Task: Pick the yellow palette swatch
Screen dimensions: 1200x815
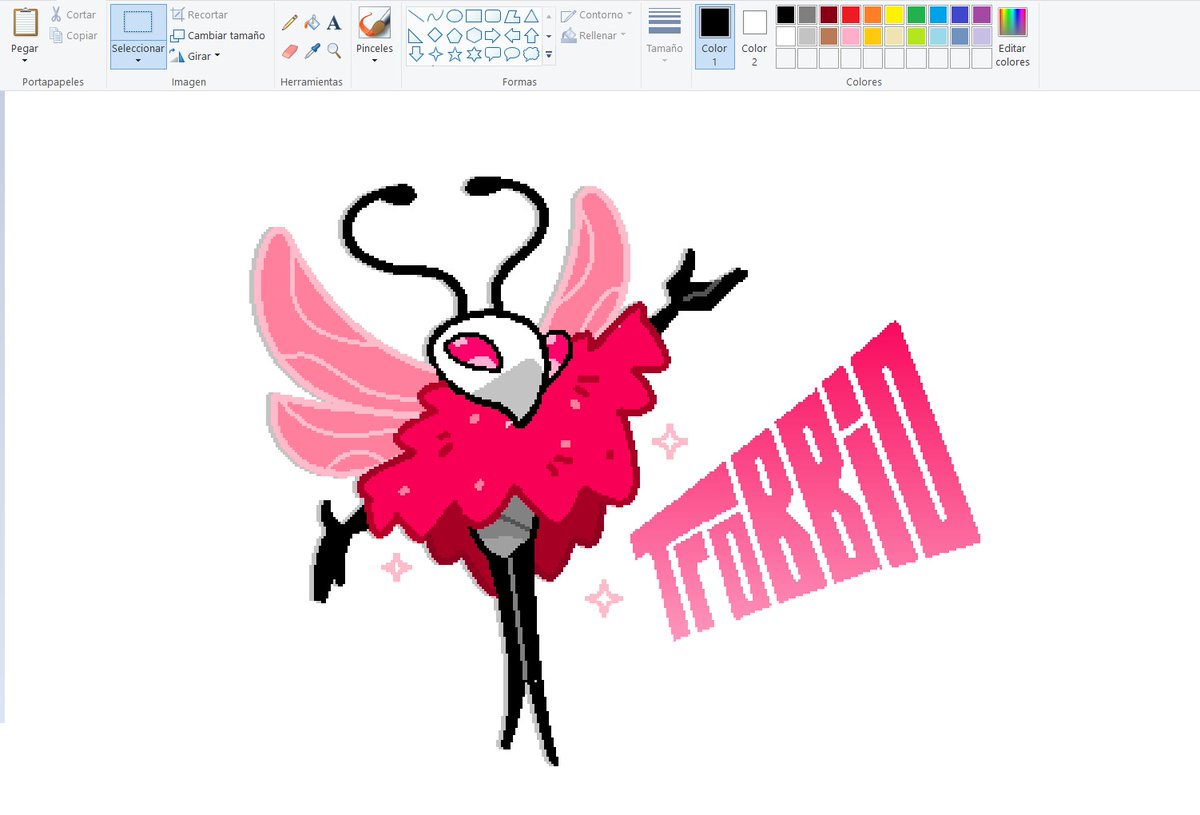Action: coord(895,15)
